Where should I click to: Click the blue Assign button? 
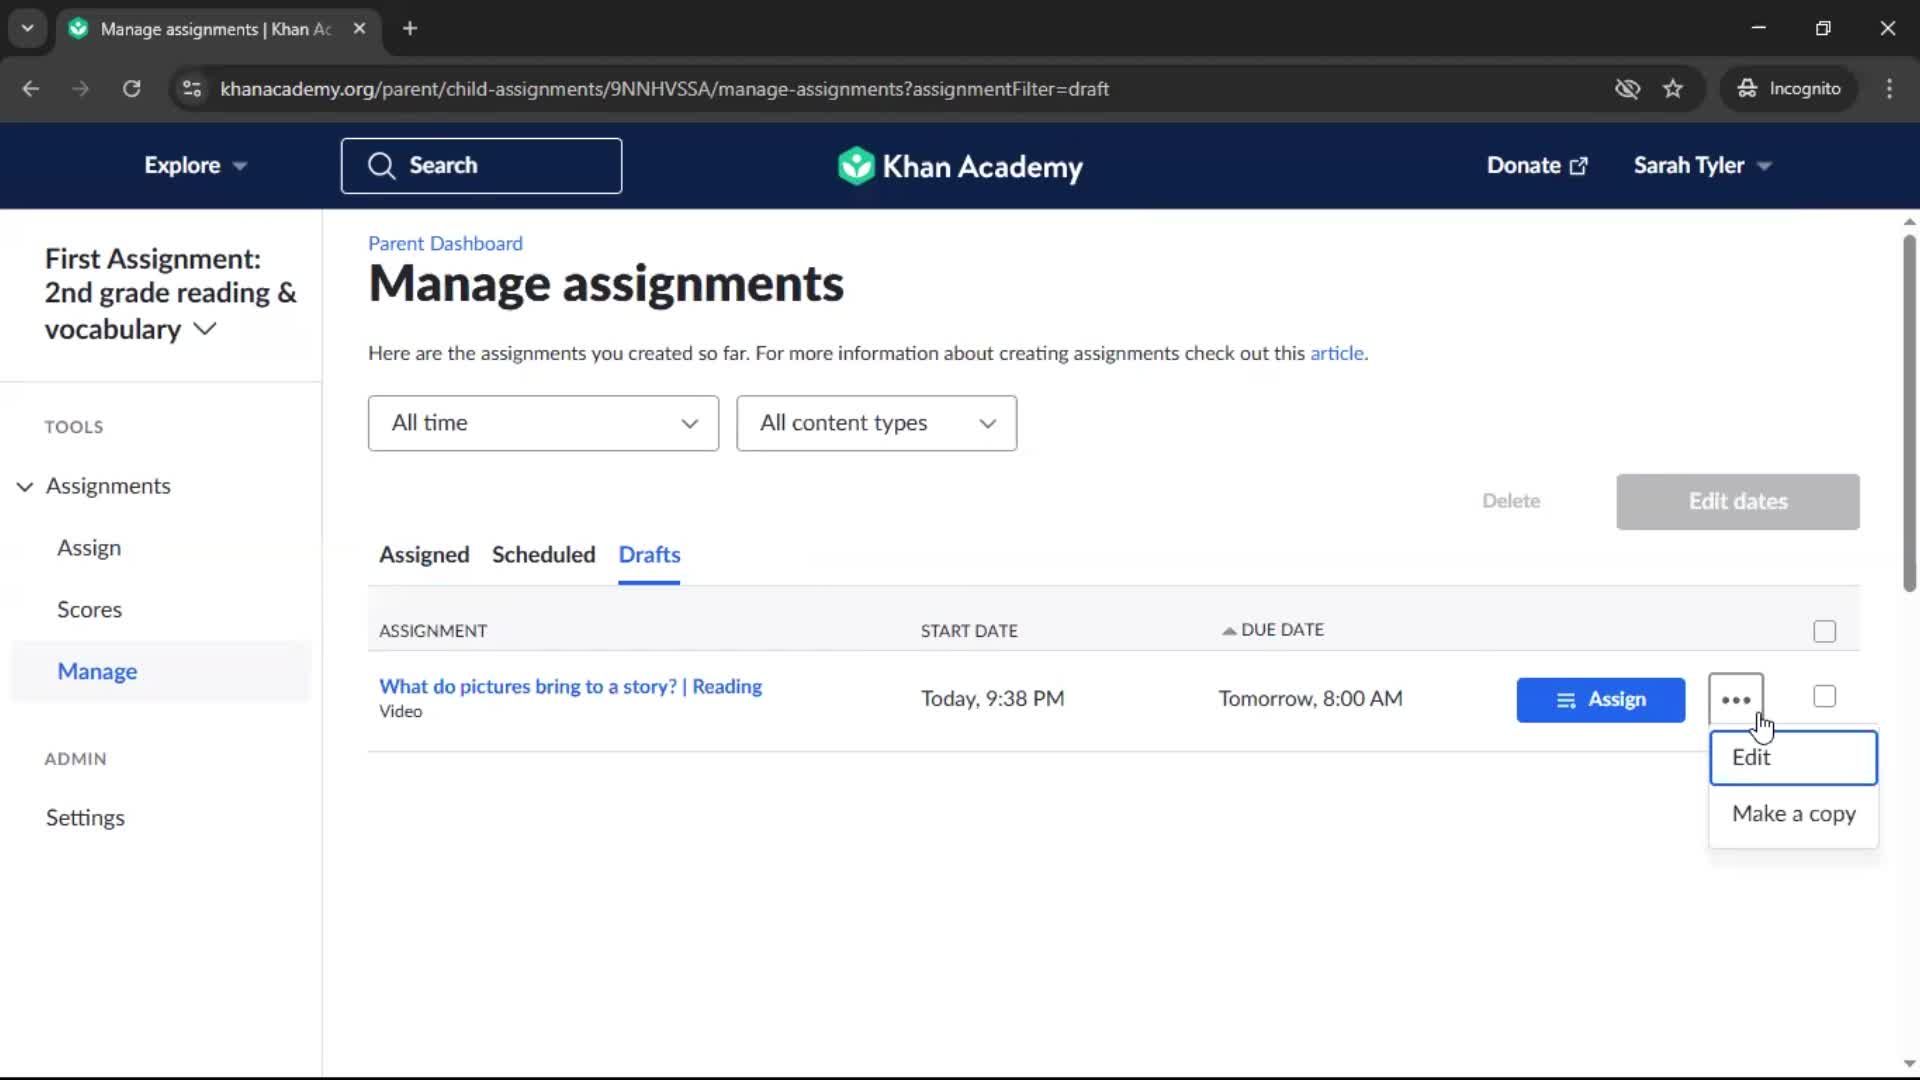coord(1600,700)
